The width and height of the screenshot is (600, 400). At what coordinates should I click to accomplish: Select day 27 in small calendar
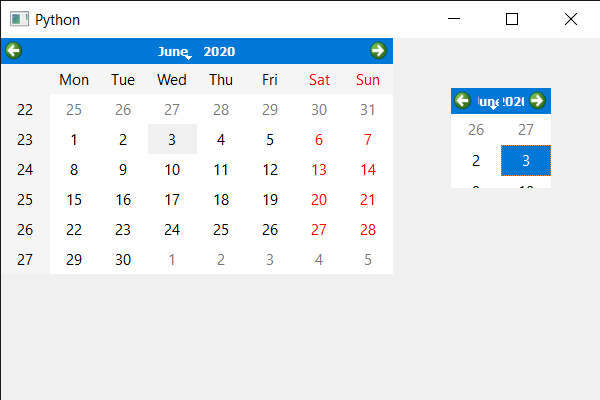coord(526,130)
